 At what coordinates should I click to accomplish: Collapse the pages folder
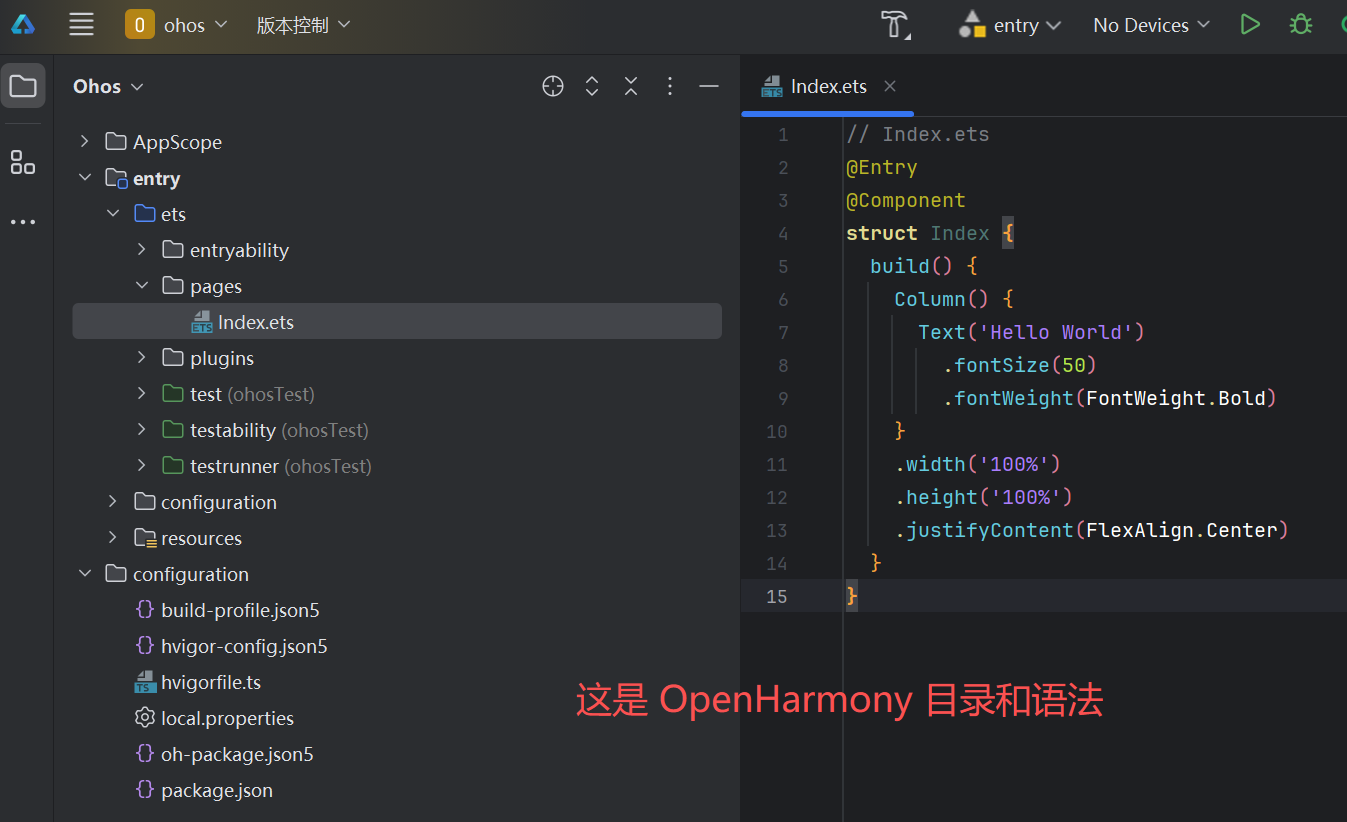[x=141, y=285]
